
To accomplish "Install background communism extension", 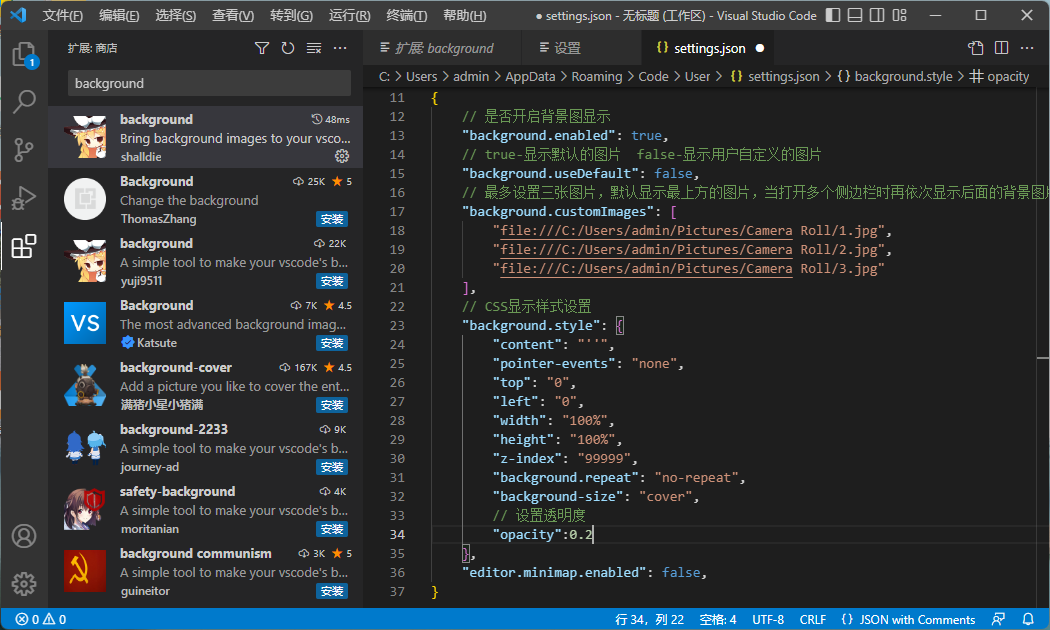I will click(331, 591).
